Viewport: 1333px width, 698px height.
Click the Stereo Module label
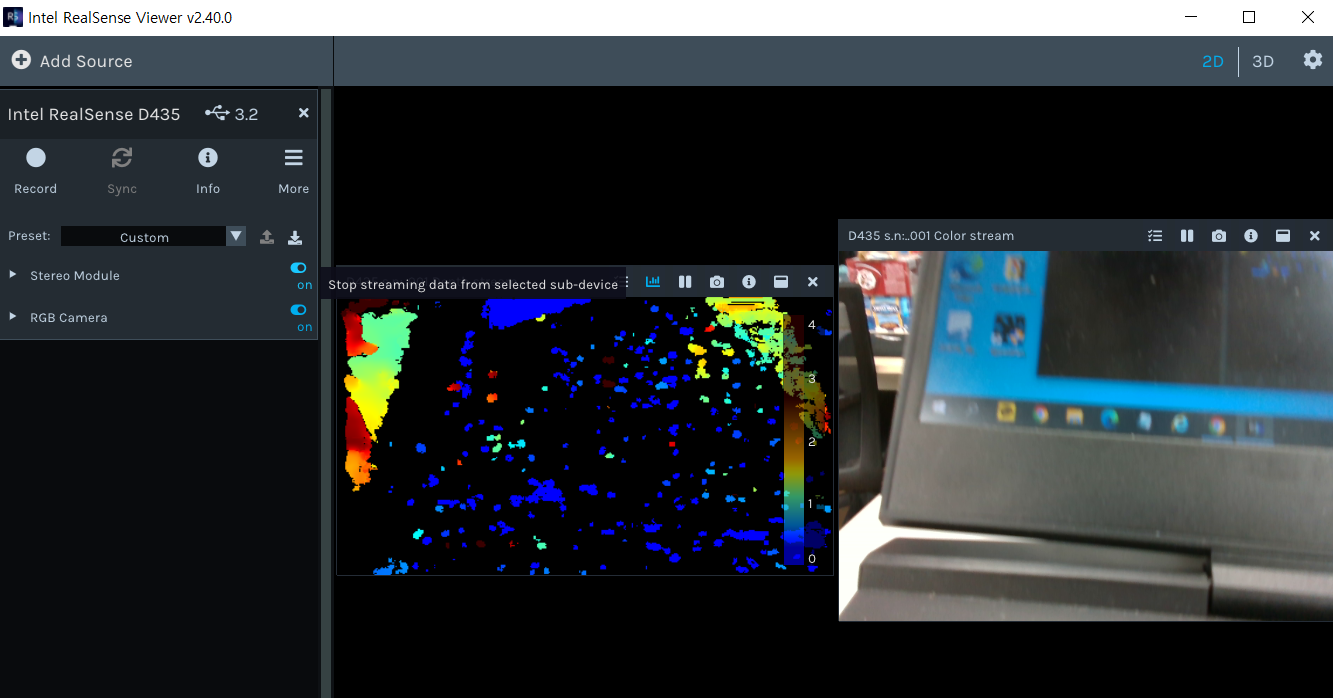[x=75, y=275]
